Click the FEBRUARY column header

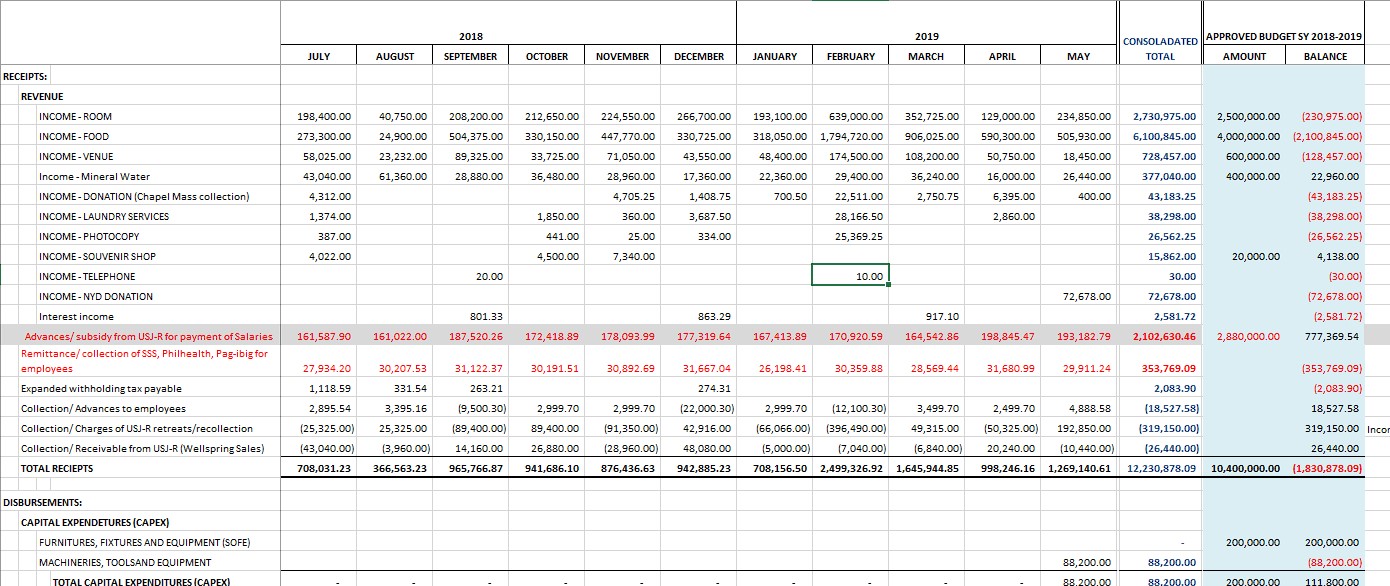(850, 57)
